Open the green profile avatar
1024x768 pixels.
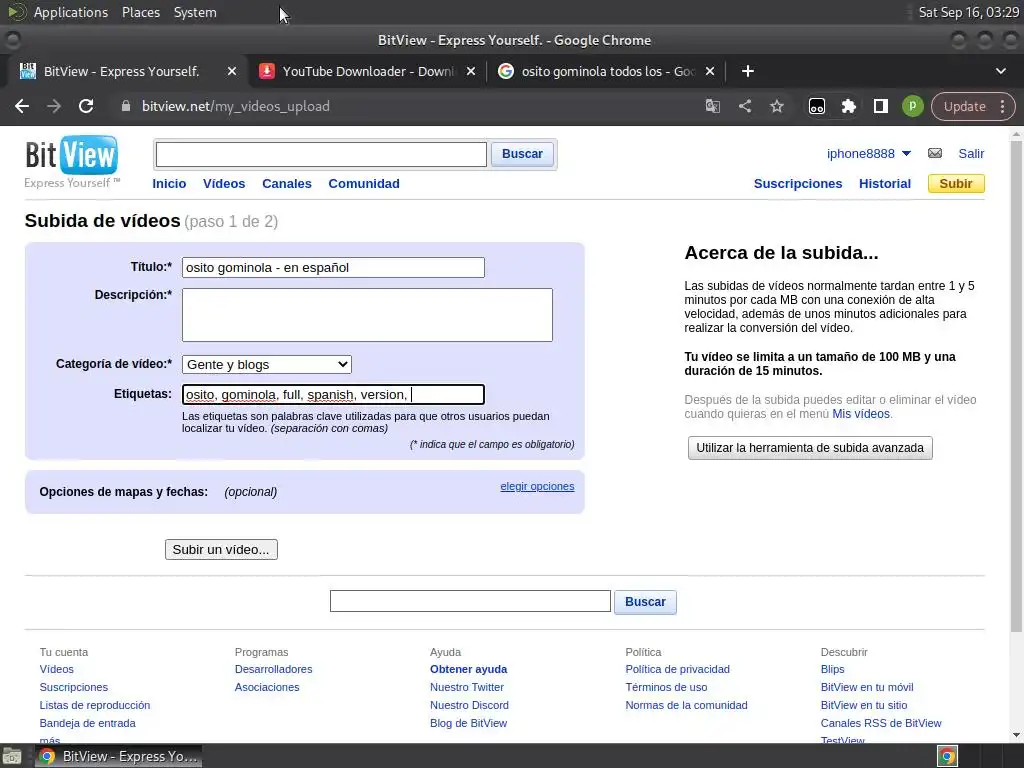pos(912,106)
